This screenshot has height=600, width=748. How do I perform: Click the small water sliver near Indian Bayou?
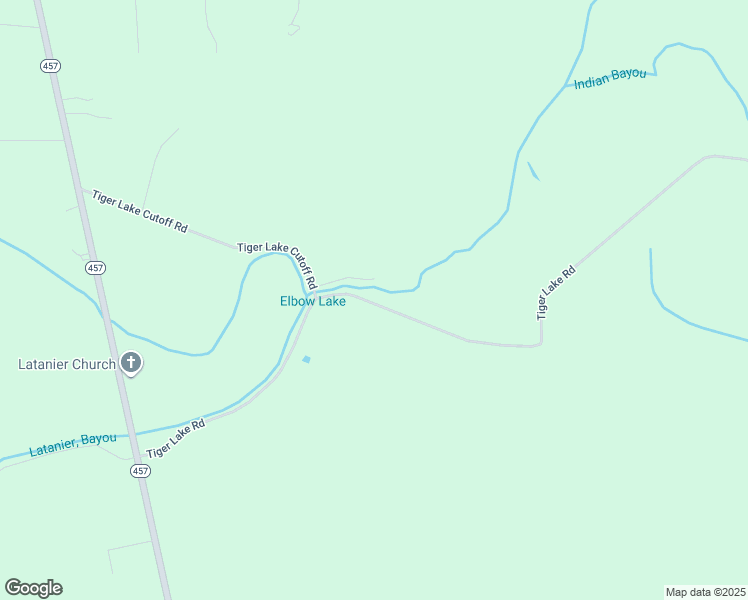pyautogui.click(x=533, y=172)
